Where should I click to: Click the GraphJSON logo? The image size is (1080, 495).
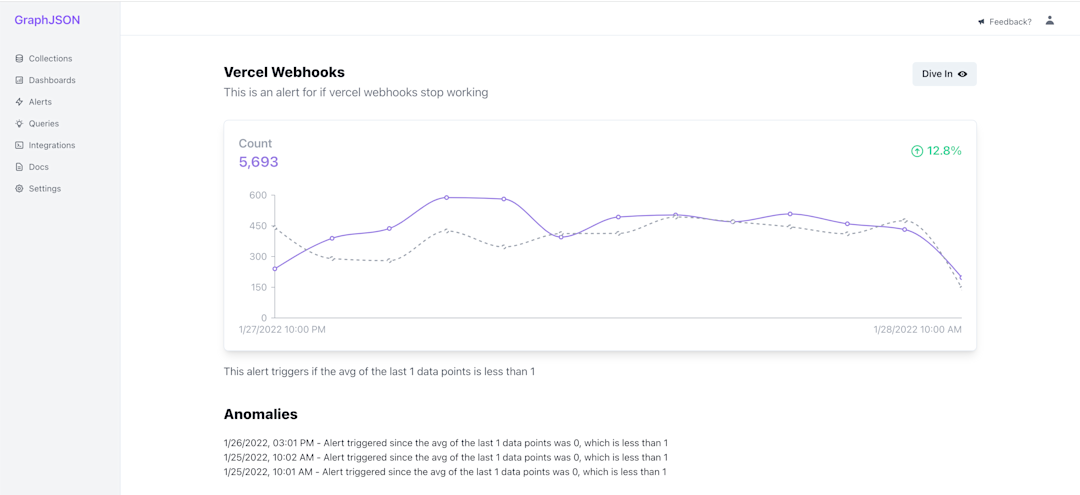coord(47,20)
